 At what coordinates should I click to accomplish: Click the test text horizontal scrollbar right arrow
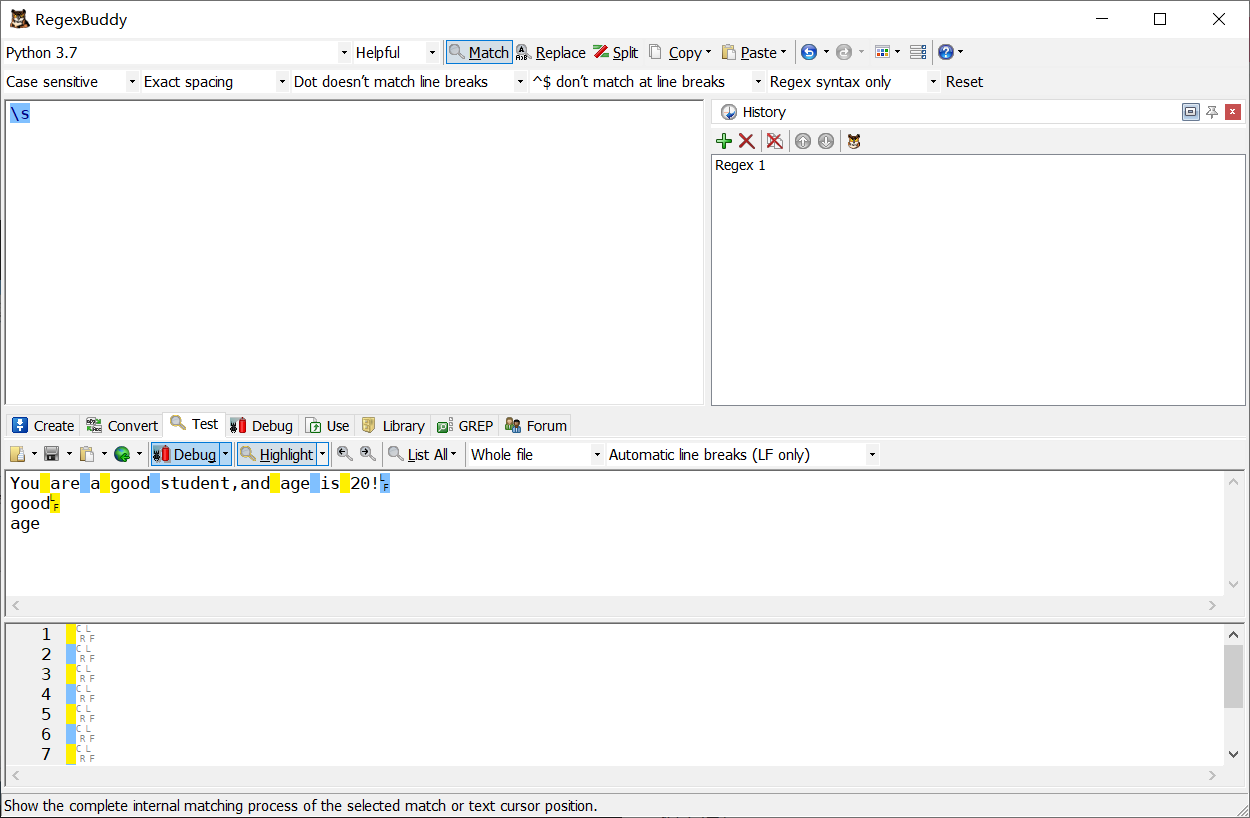coord(1212,605)
